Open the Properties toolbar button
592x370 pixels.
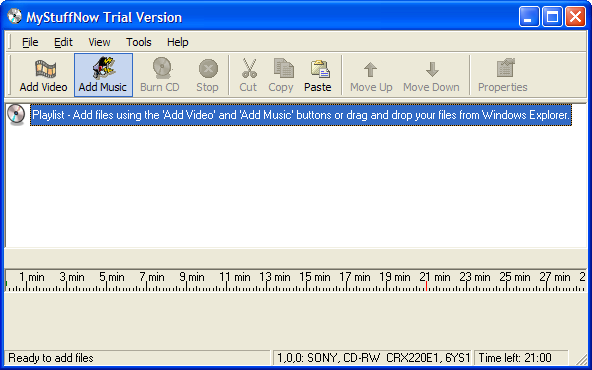pos(503,75)
